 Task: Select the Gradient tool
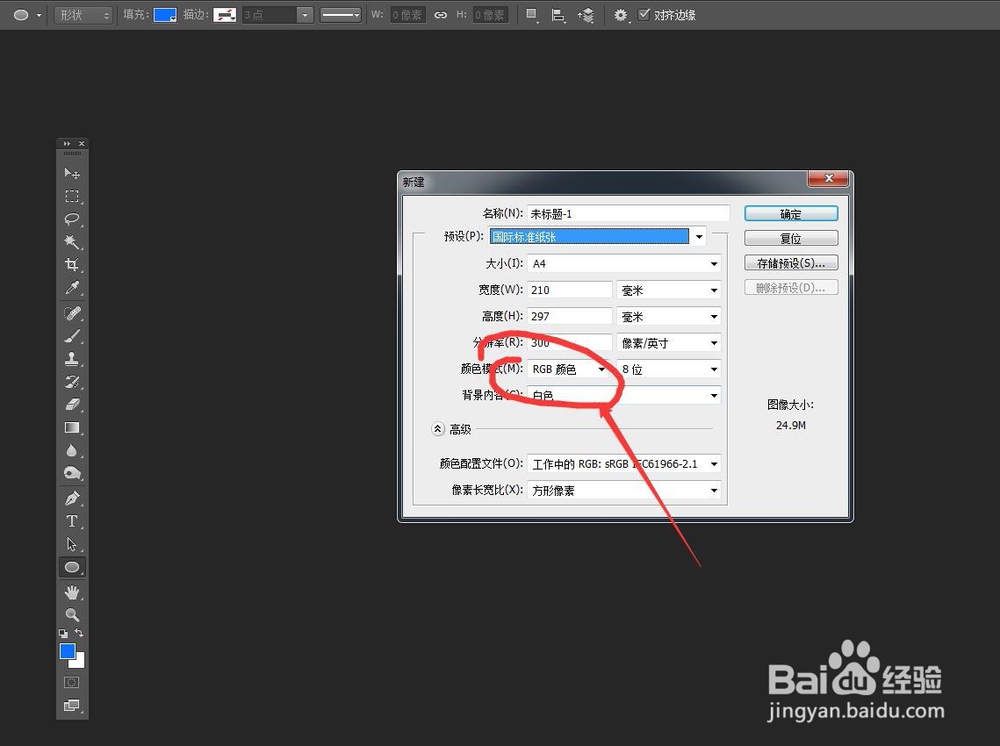pyautogui.click(x=72, y=428)
